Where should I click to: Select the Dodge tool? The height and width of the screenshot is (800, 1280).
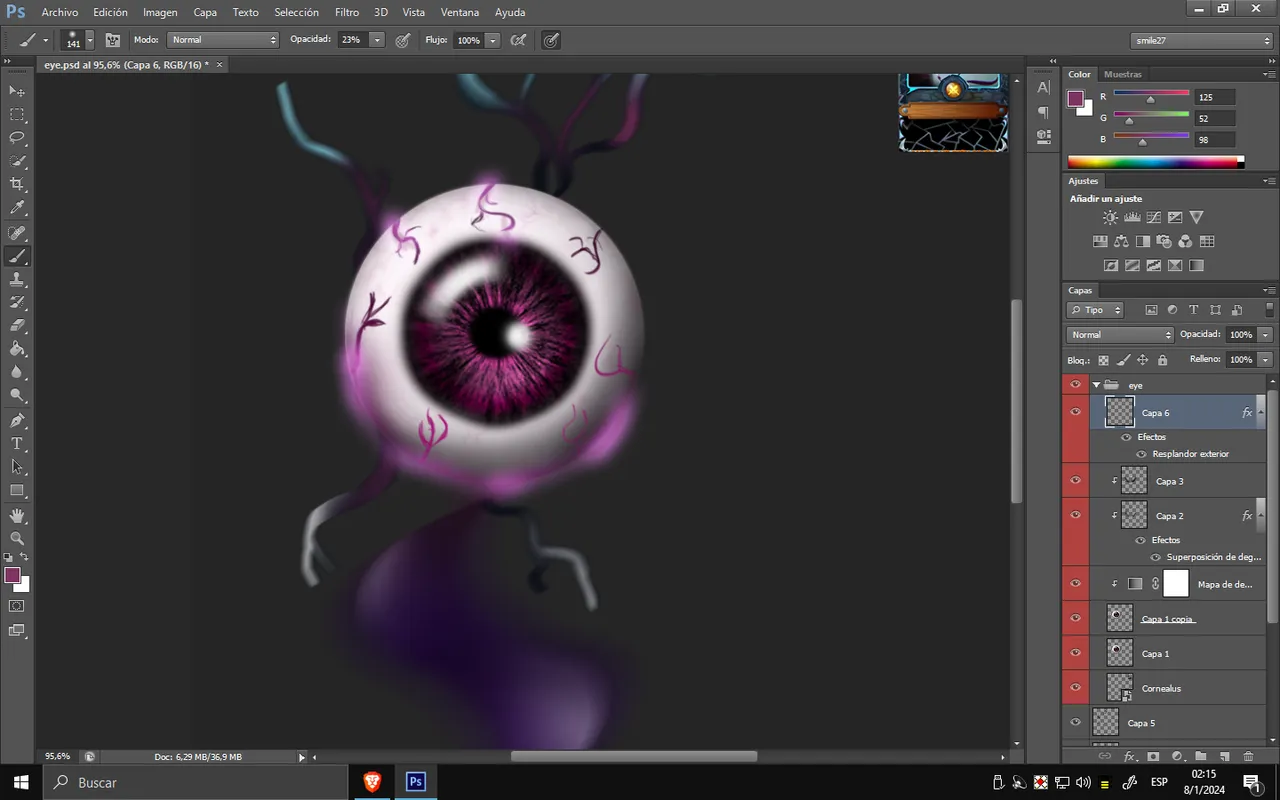[x=17, y=396]
